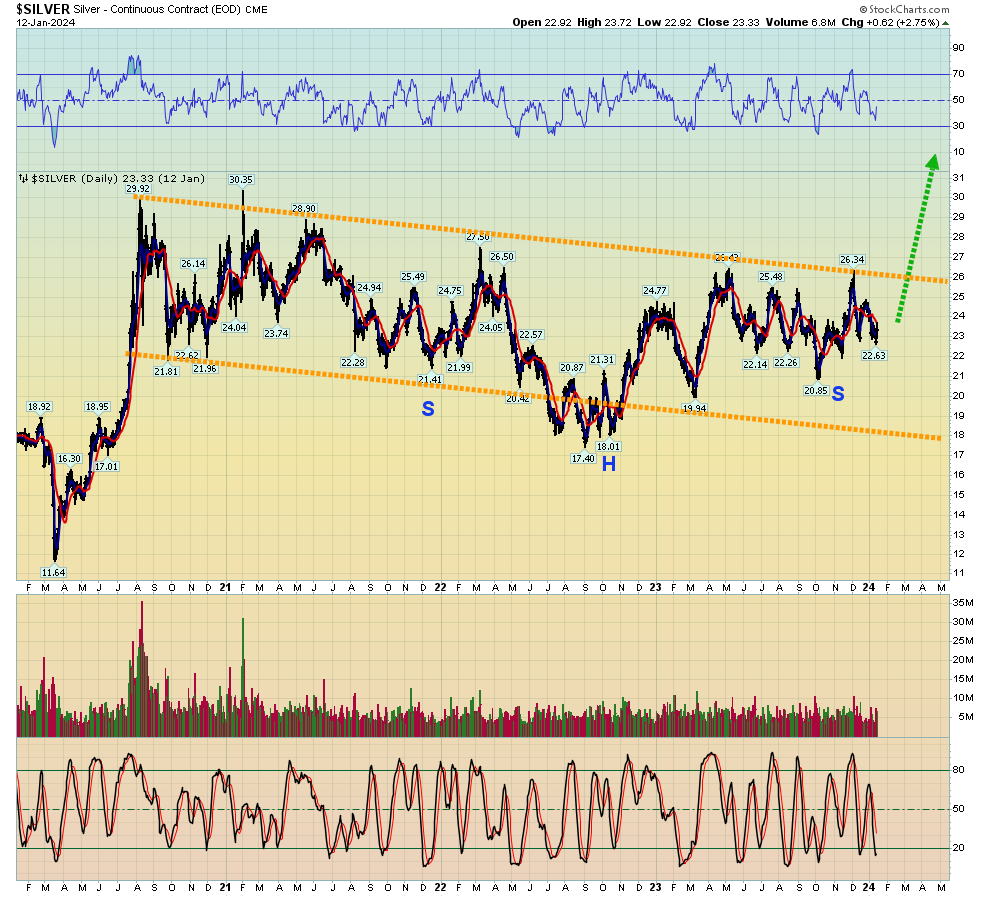The image size is (990, 897).
Task: Click the left blue S shoulder label
Action: (x=428, y=409)
